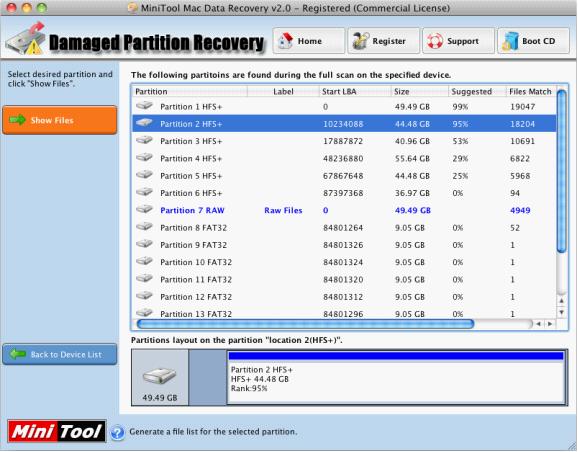This screenshot has height=452, width=578.
Task: Sort by the Label column header
Action: pyautogui.click(x=283, y=91)
